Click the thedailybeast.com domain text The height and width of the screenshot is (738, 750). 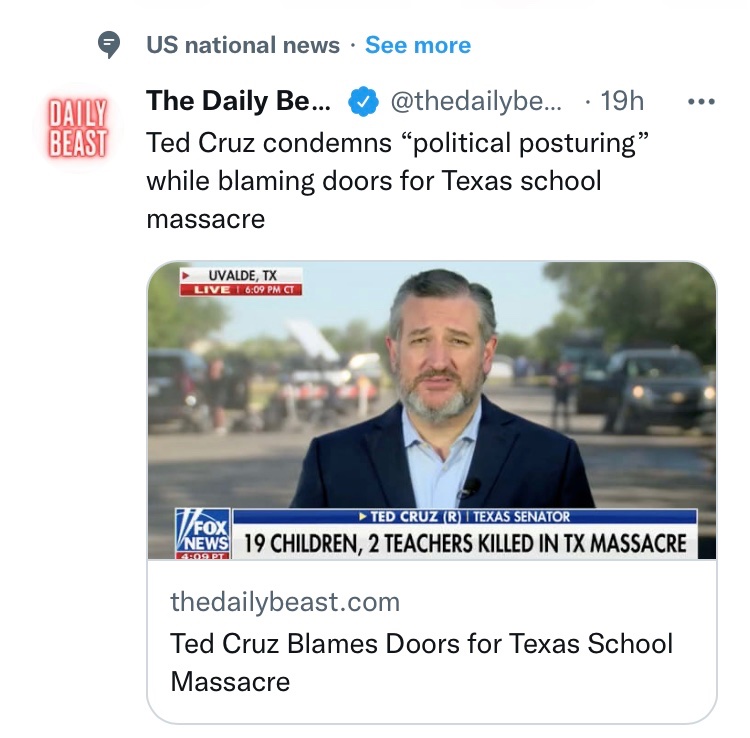click(x=285, y=602)
